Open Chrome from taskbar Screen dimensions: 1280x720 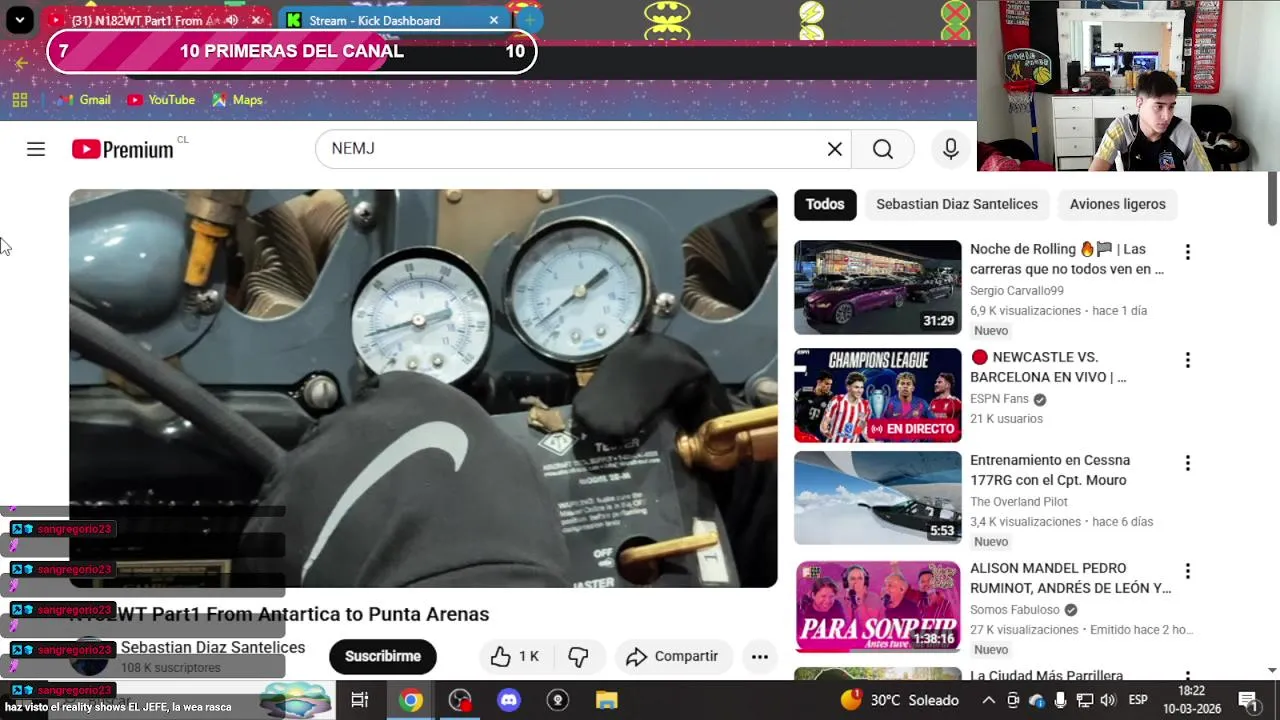[x=410, y=700]
